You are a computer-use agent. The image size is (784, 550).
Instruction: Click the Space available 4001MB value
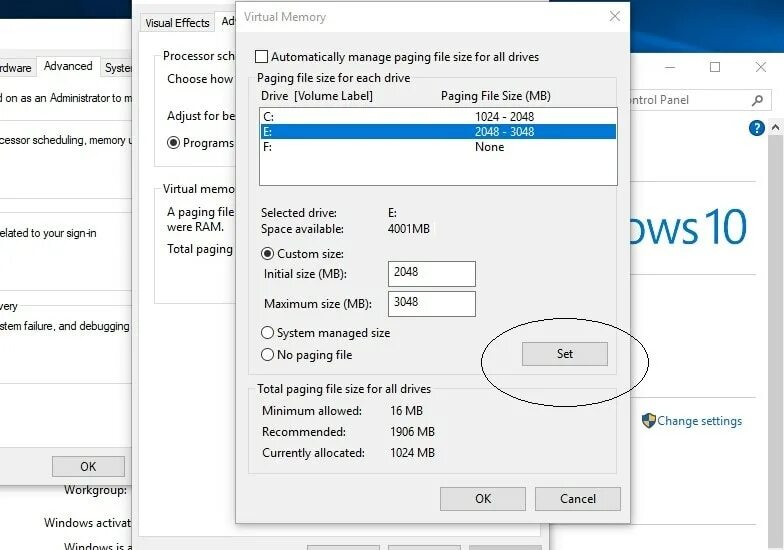[408, 228]
